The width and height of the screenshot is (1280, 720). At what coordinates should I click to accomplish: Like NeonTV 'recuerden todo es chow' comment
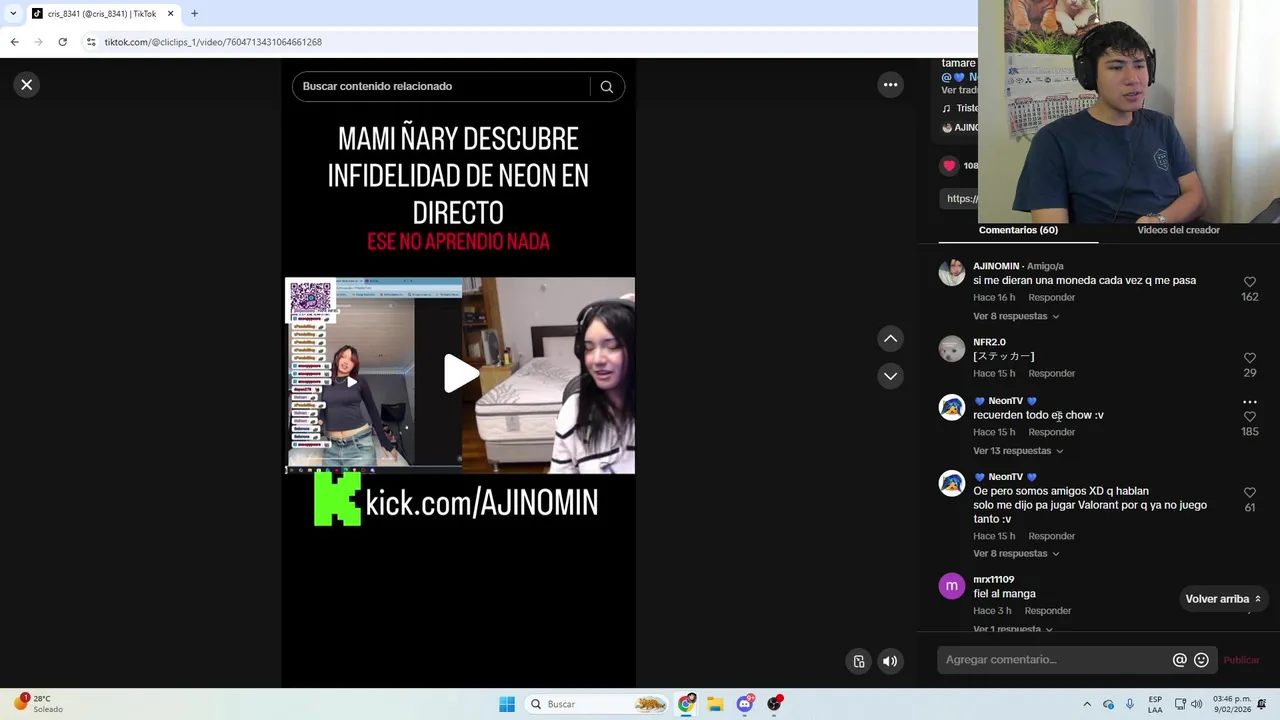[1249, 417]
